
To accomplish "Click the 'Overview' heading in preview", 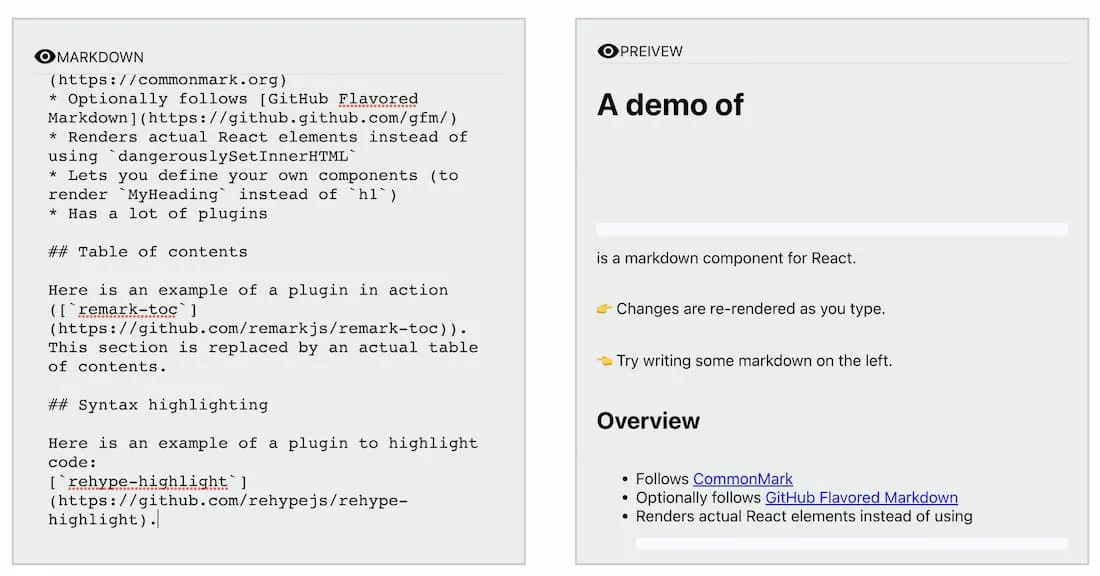I will [648, 421].
